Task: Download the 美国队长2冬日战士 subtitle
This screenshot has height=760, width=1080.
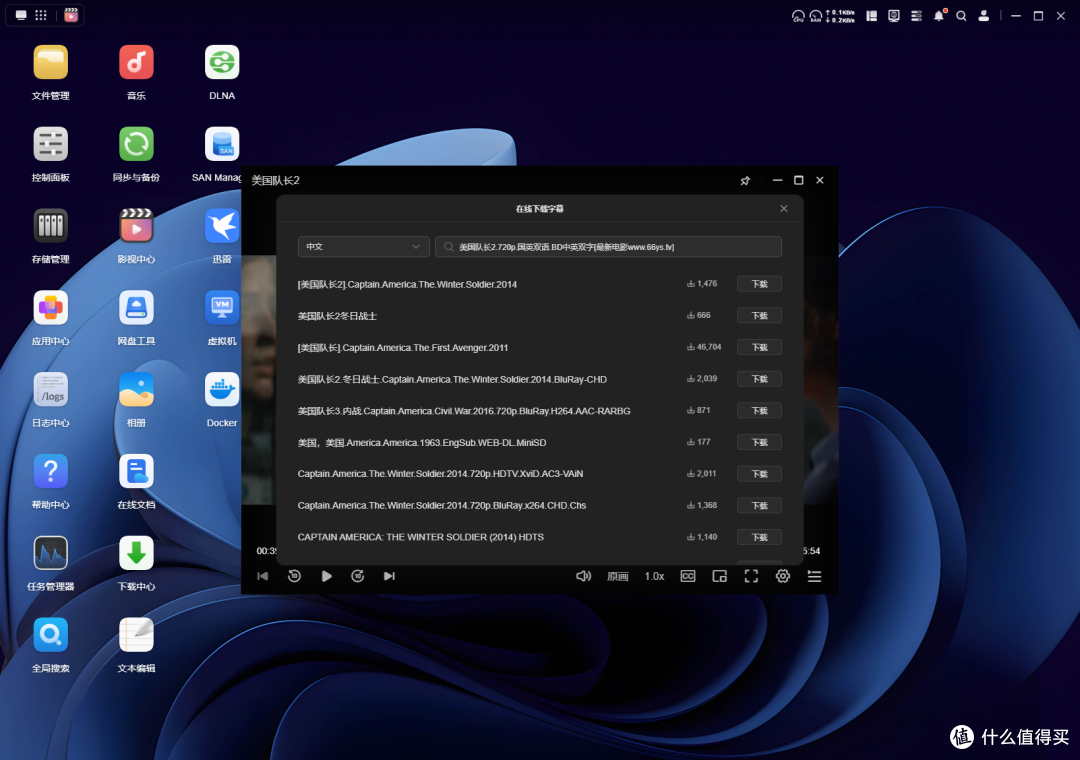Action: coord(759,316)
